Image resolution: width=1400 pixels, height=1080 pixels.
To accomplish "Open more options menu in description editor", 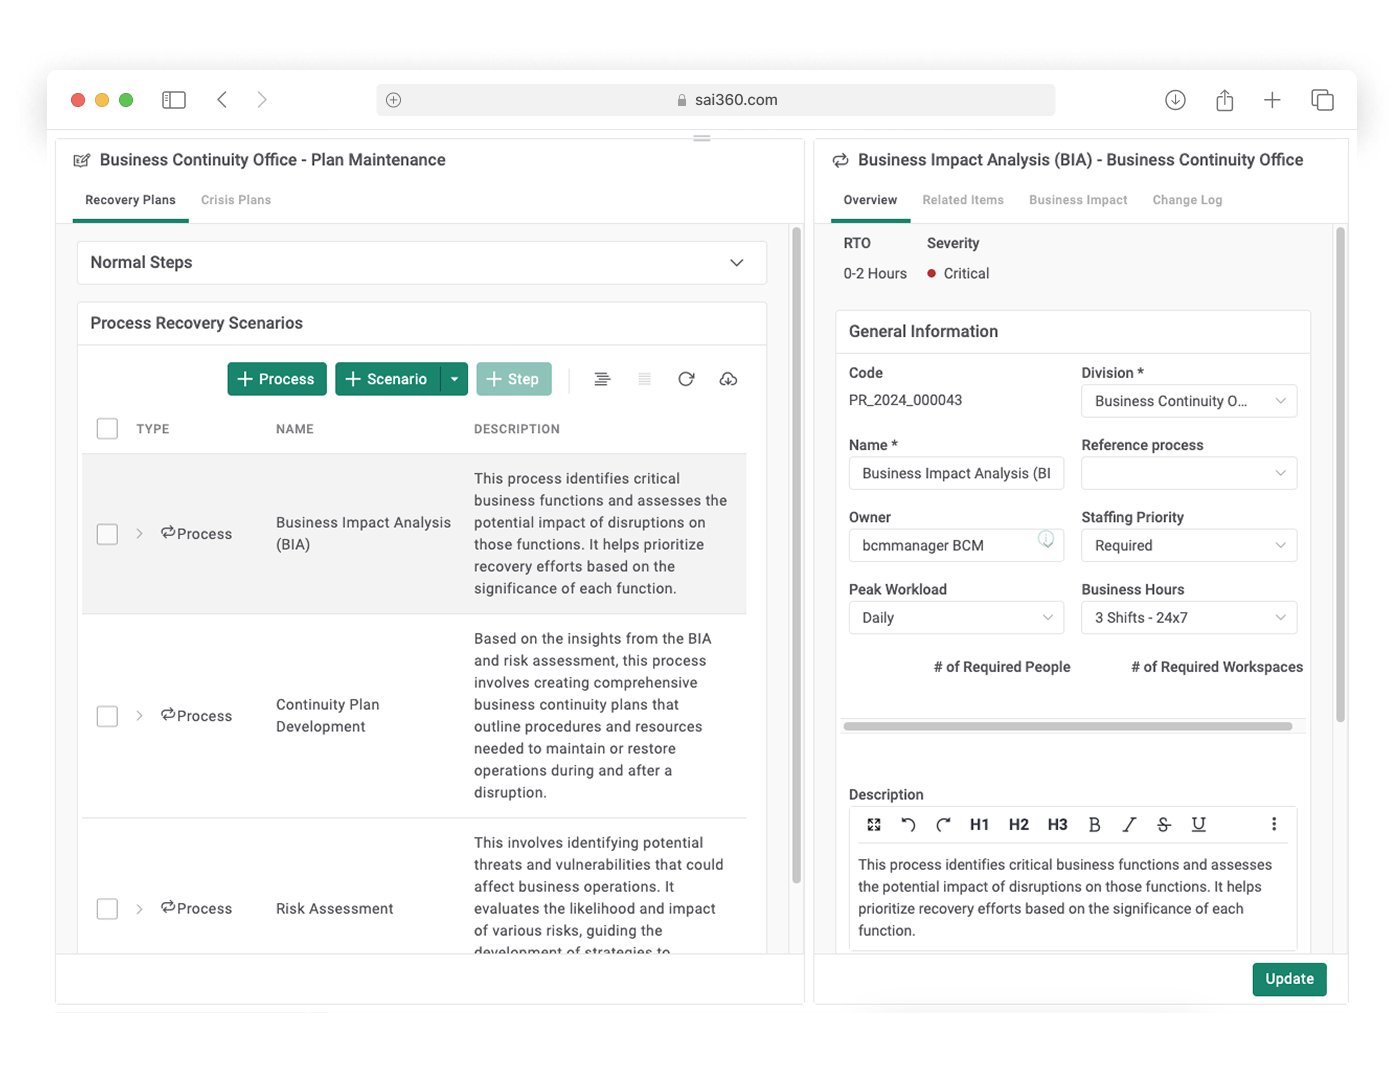I will (x=1274, y=824).
